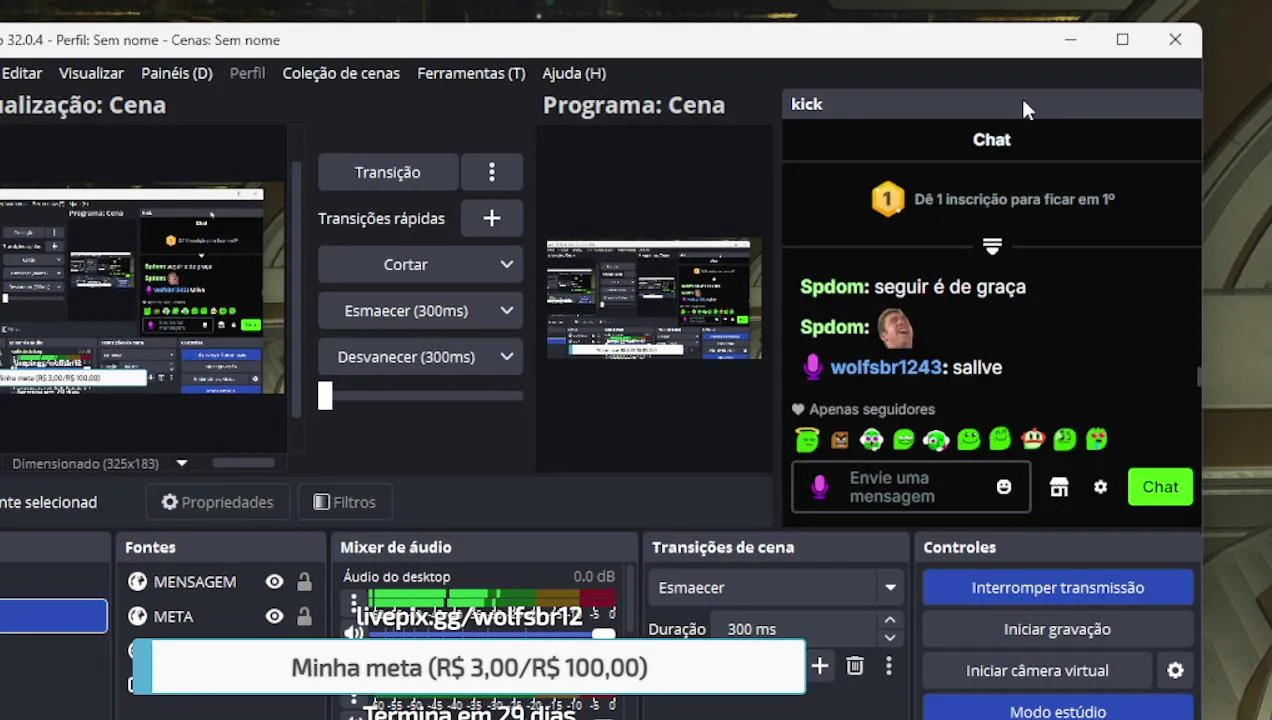Screen dimensions: 1272x720
Task: Open the Ferramentas (T) menu
Action: [471, 73]
